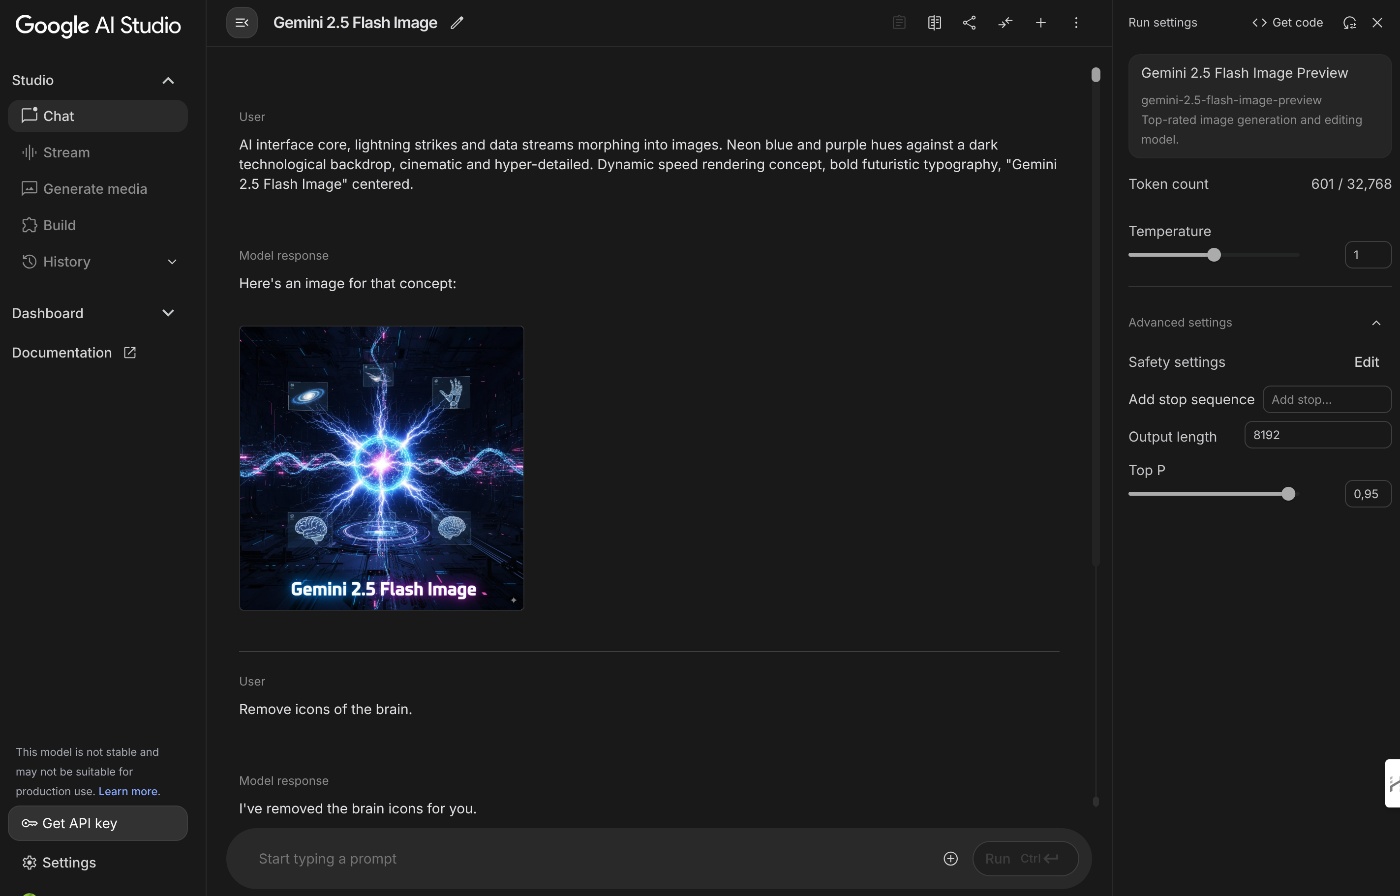Toggle the left navigation sidebar
This screenshot has height=896, width=1400.
[x=242, y=23]
